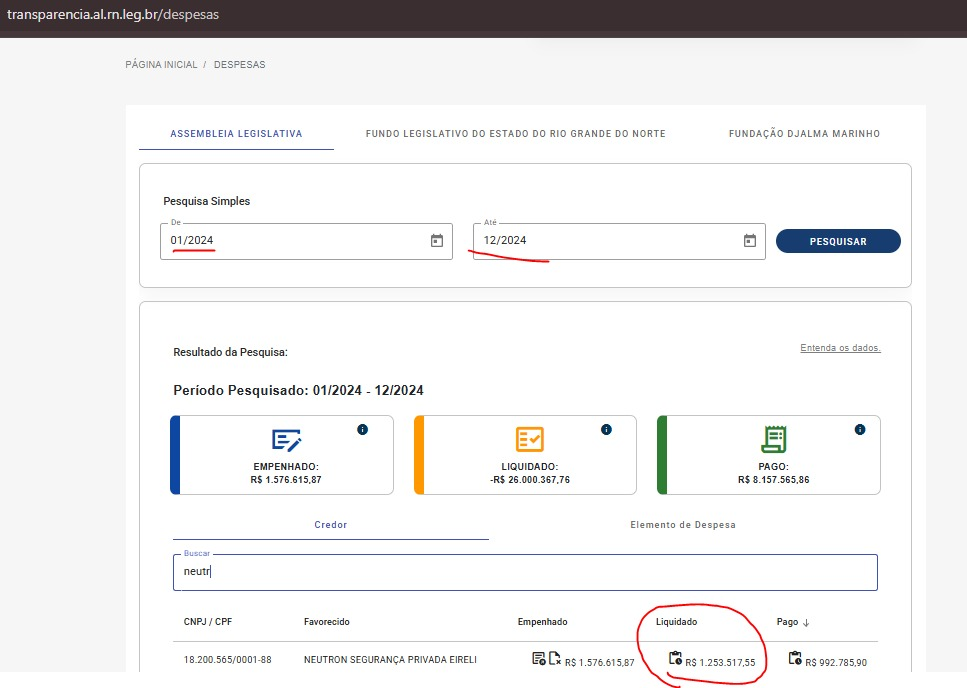The width and height of the screenshot is (967, 688).
Task: Open the Entenda os dados link
Action: (x=841, y=348)
